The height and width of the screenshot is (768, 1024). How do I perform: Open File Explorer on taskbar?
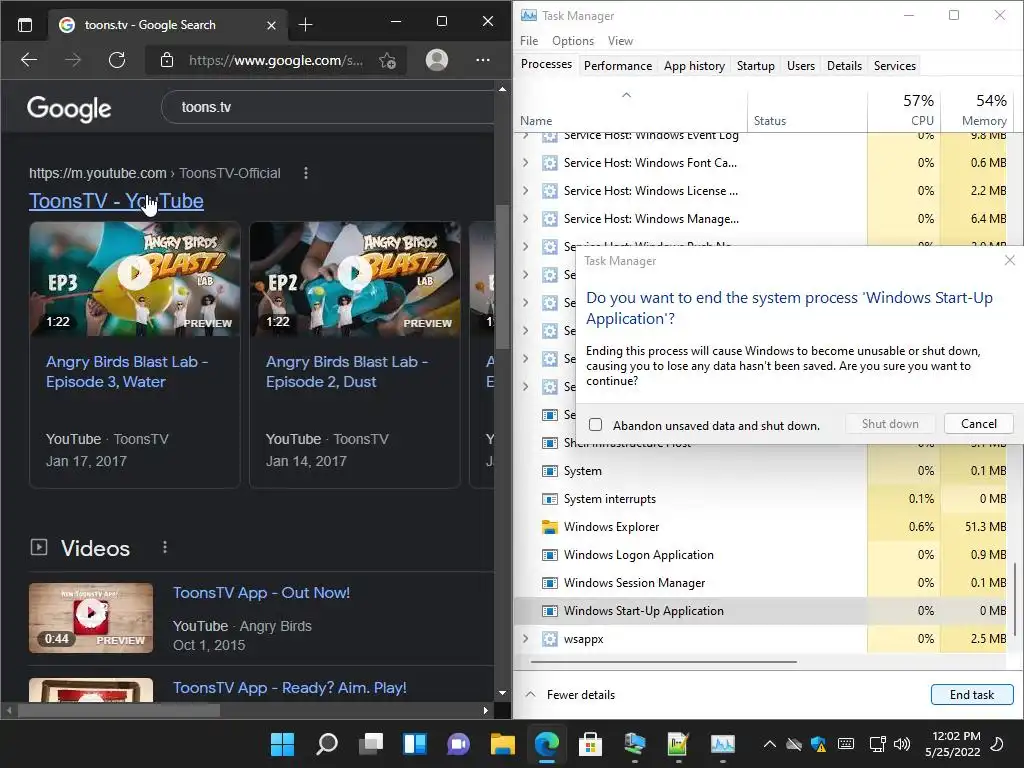click(503, 744)
